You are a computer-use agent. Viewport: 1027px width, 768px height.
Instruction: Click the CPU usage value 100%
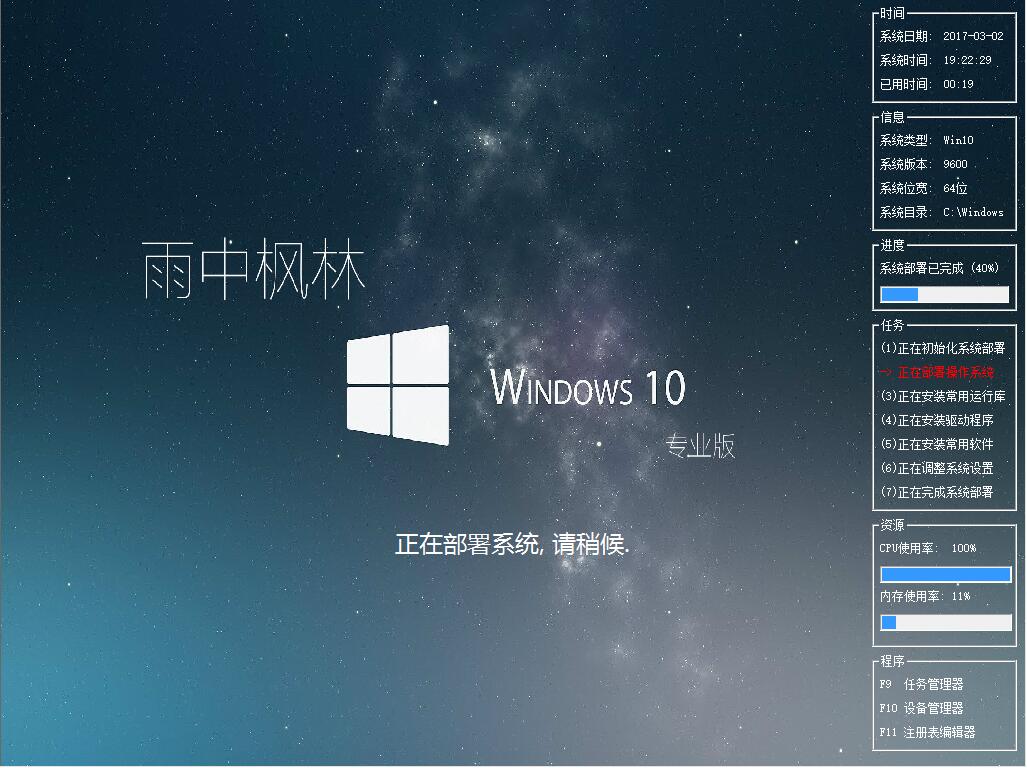point(964,548)
